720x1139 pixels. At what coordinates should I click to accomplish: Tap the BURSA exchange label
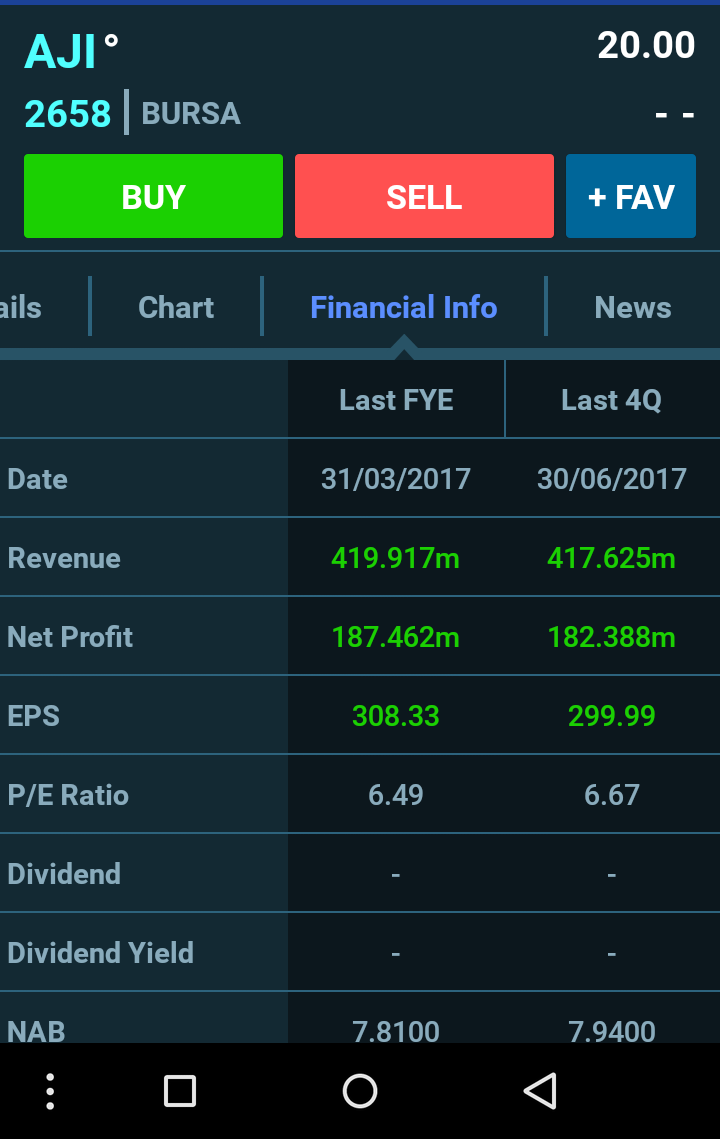pos(190,113)
